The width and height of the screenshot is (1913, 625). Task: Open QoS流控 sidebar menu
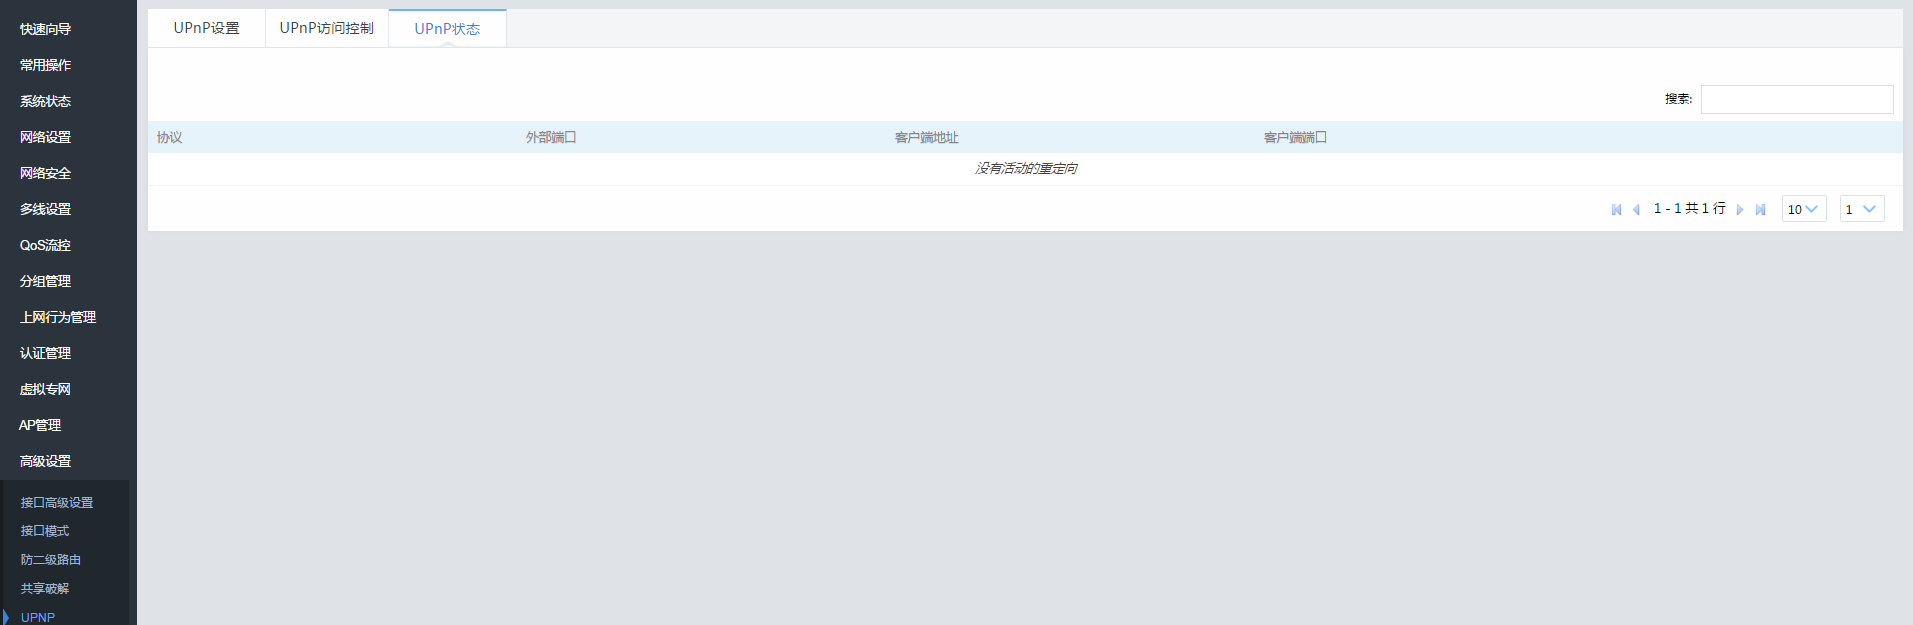click(46, 245)
